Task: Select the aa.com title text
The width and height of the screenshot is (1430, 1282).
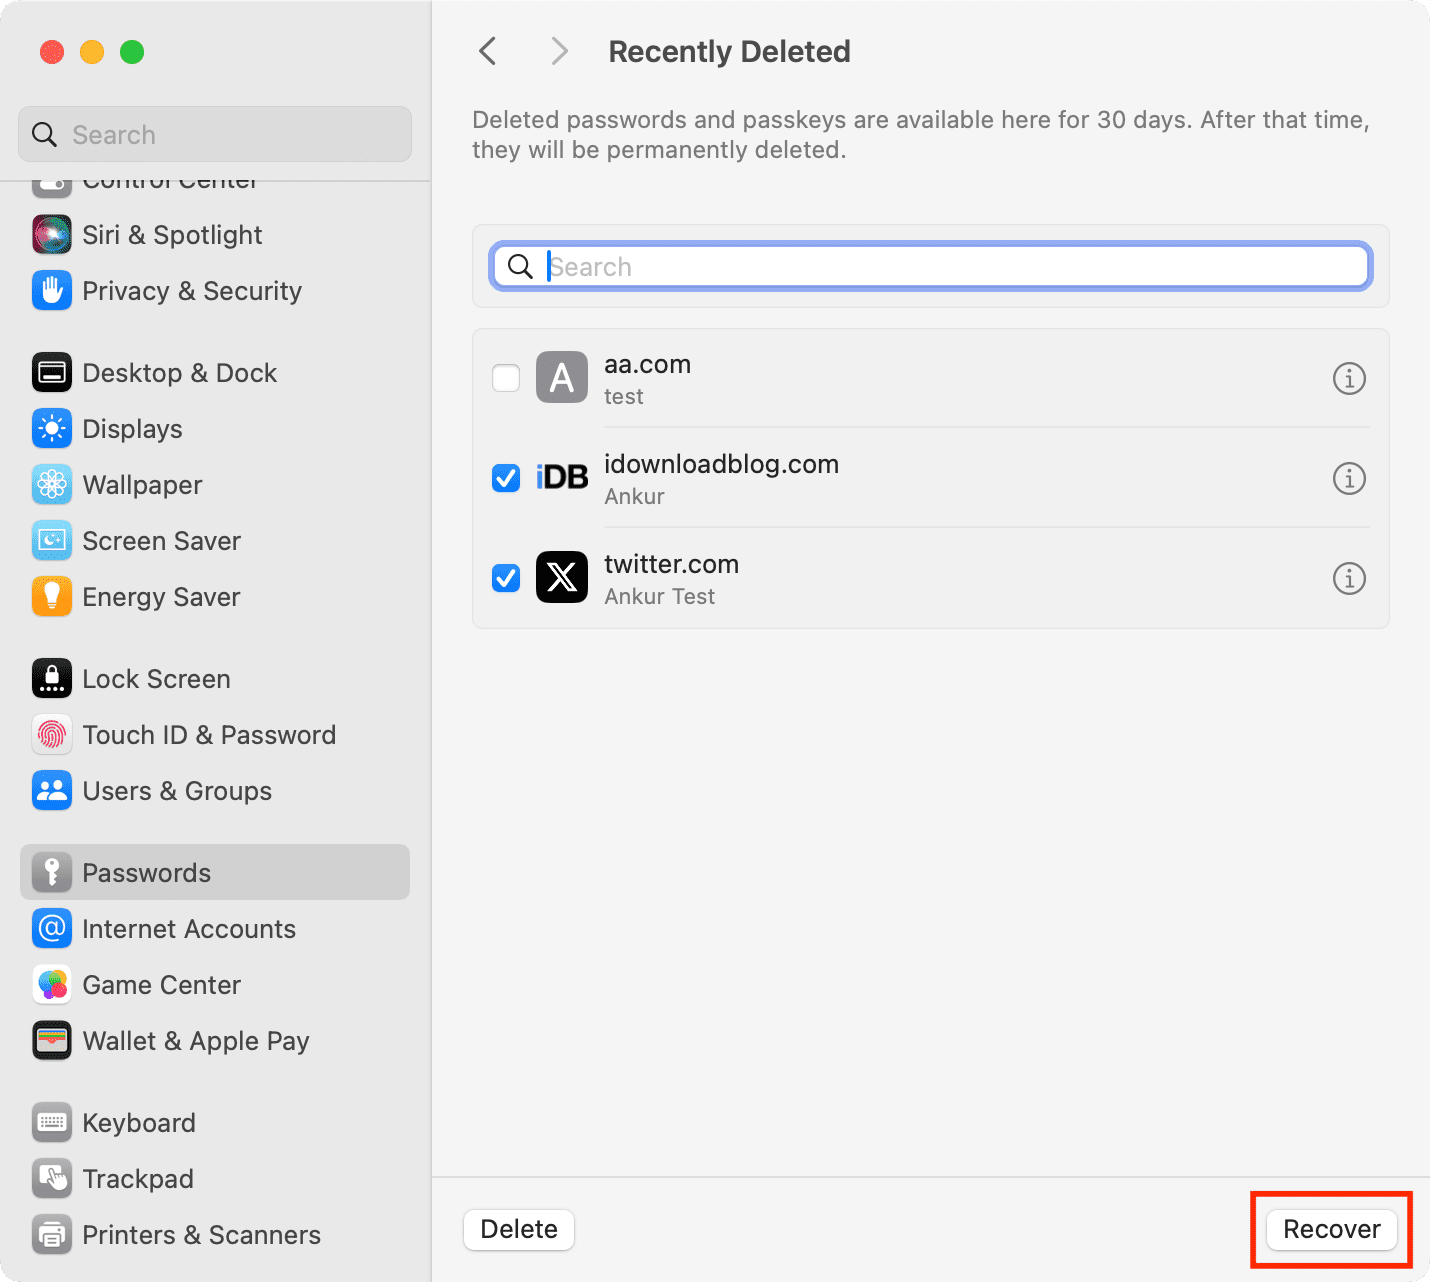Action: tap(648, 364)
